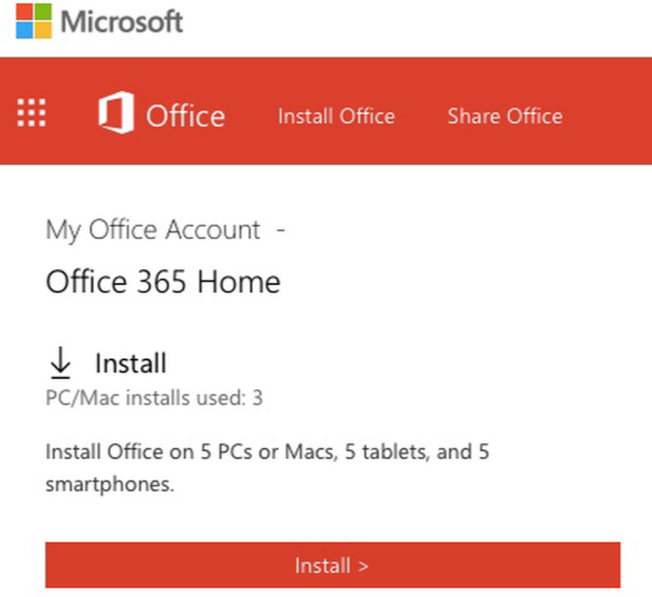Click the dash after My Office Account
This screenshot has width=652, height=597.
click(280, 230)
